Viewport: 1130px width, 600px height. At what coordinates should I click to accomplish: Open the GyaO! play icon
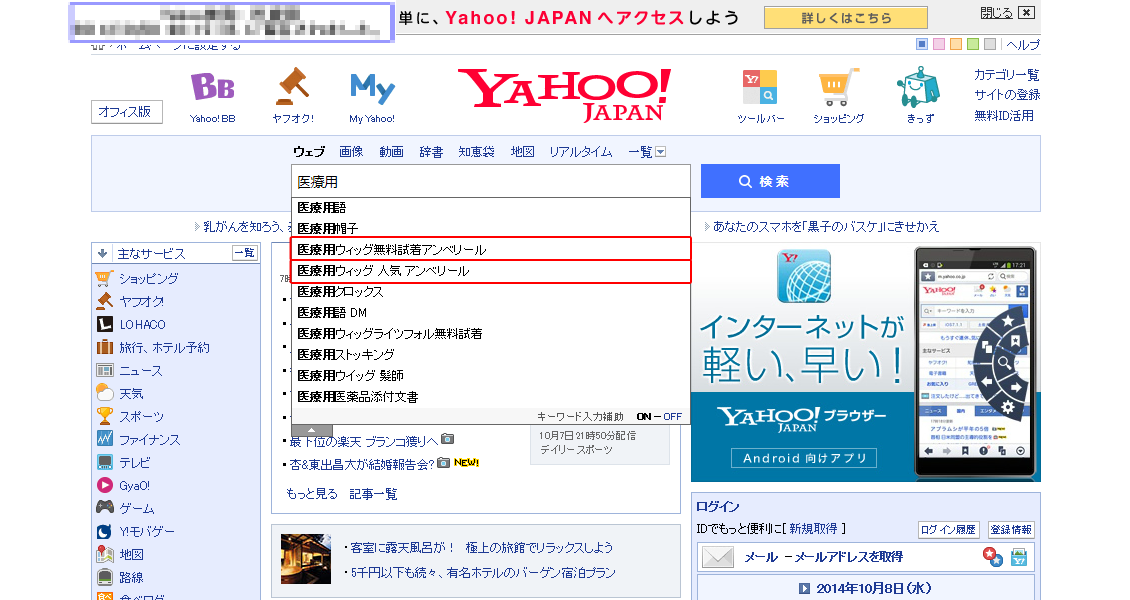(104, 485)
